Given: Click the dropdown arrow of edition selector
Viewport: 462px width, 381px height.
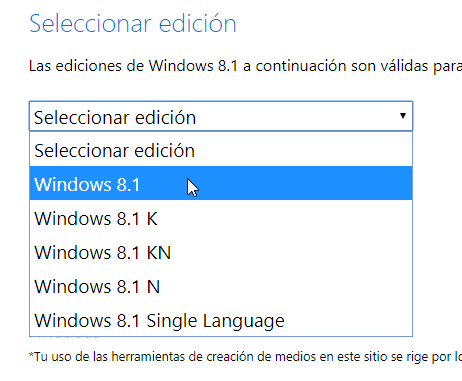Looking at the screenshot, I should [x=403, y=116].
